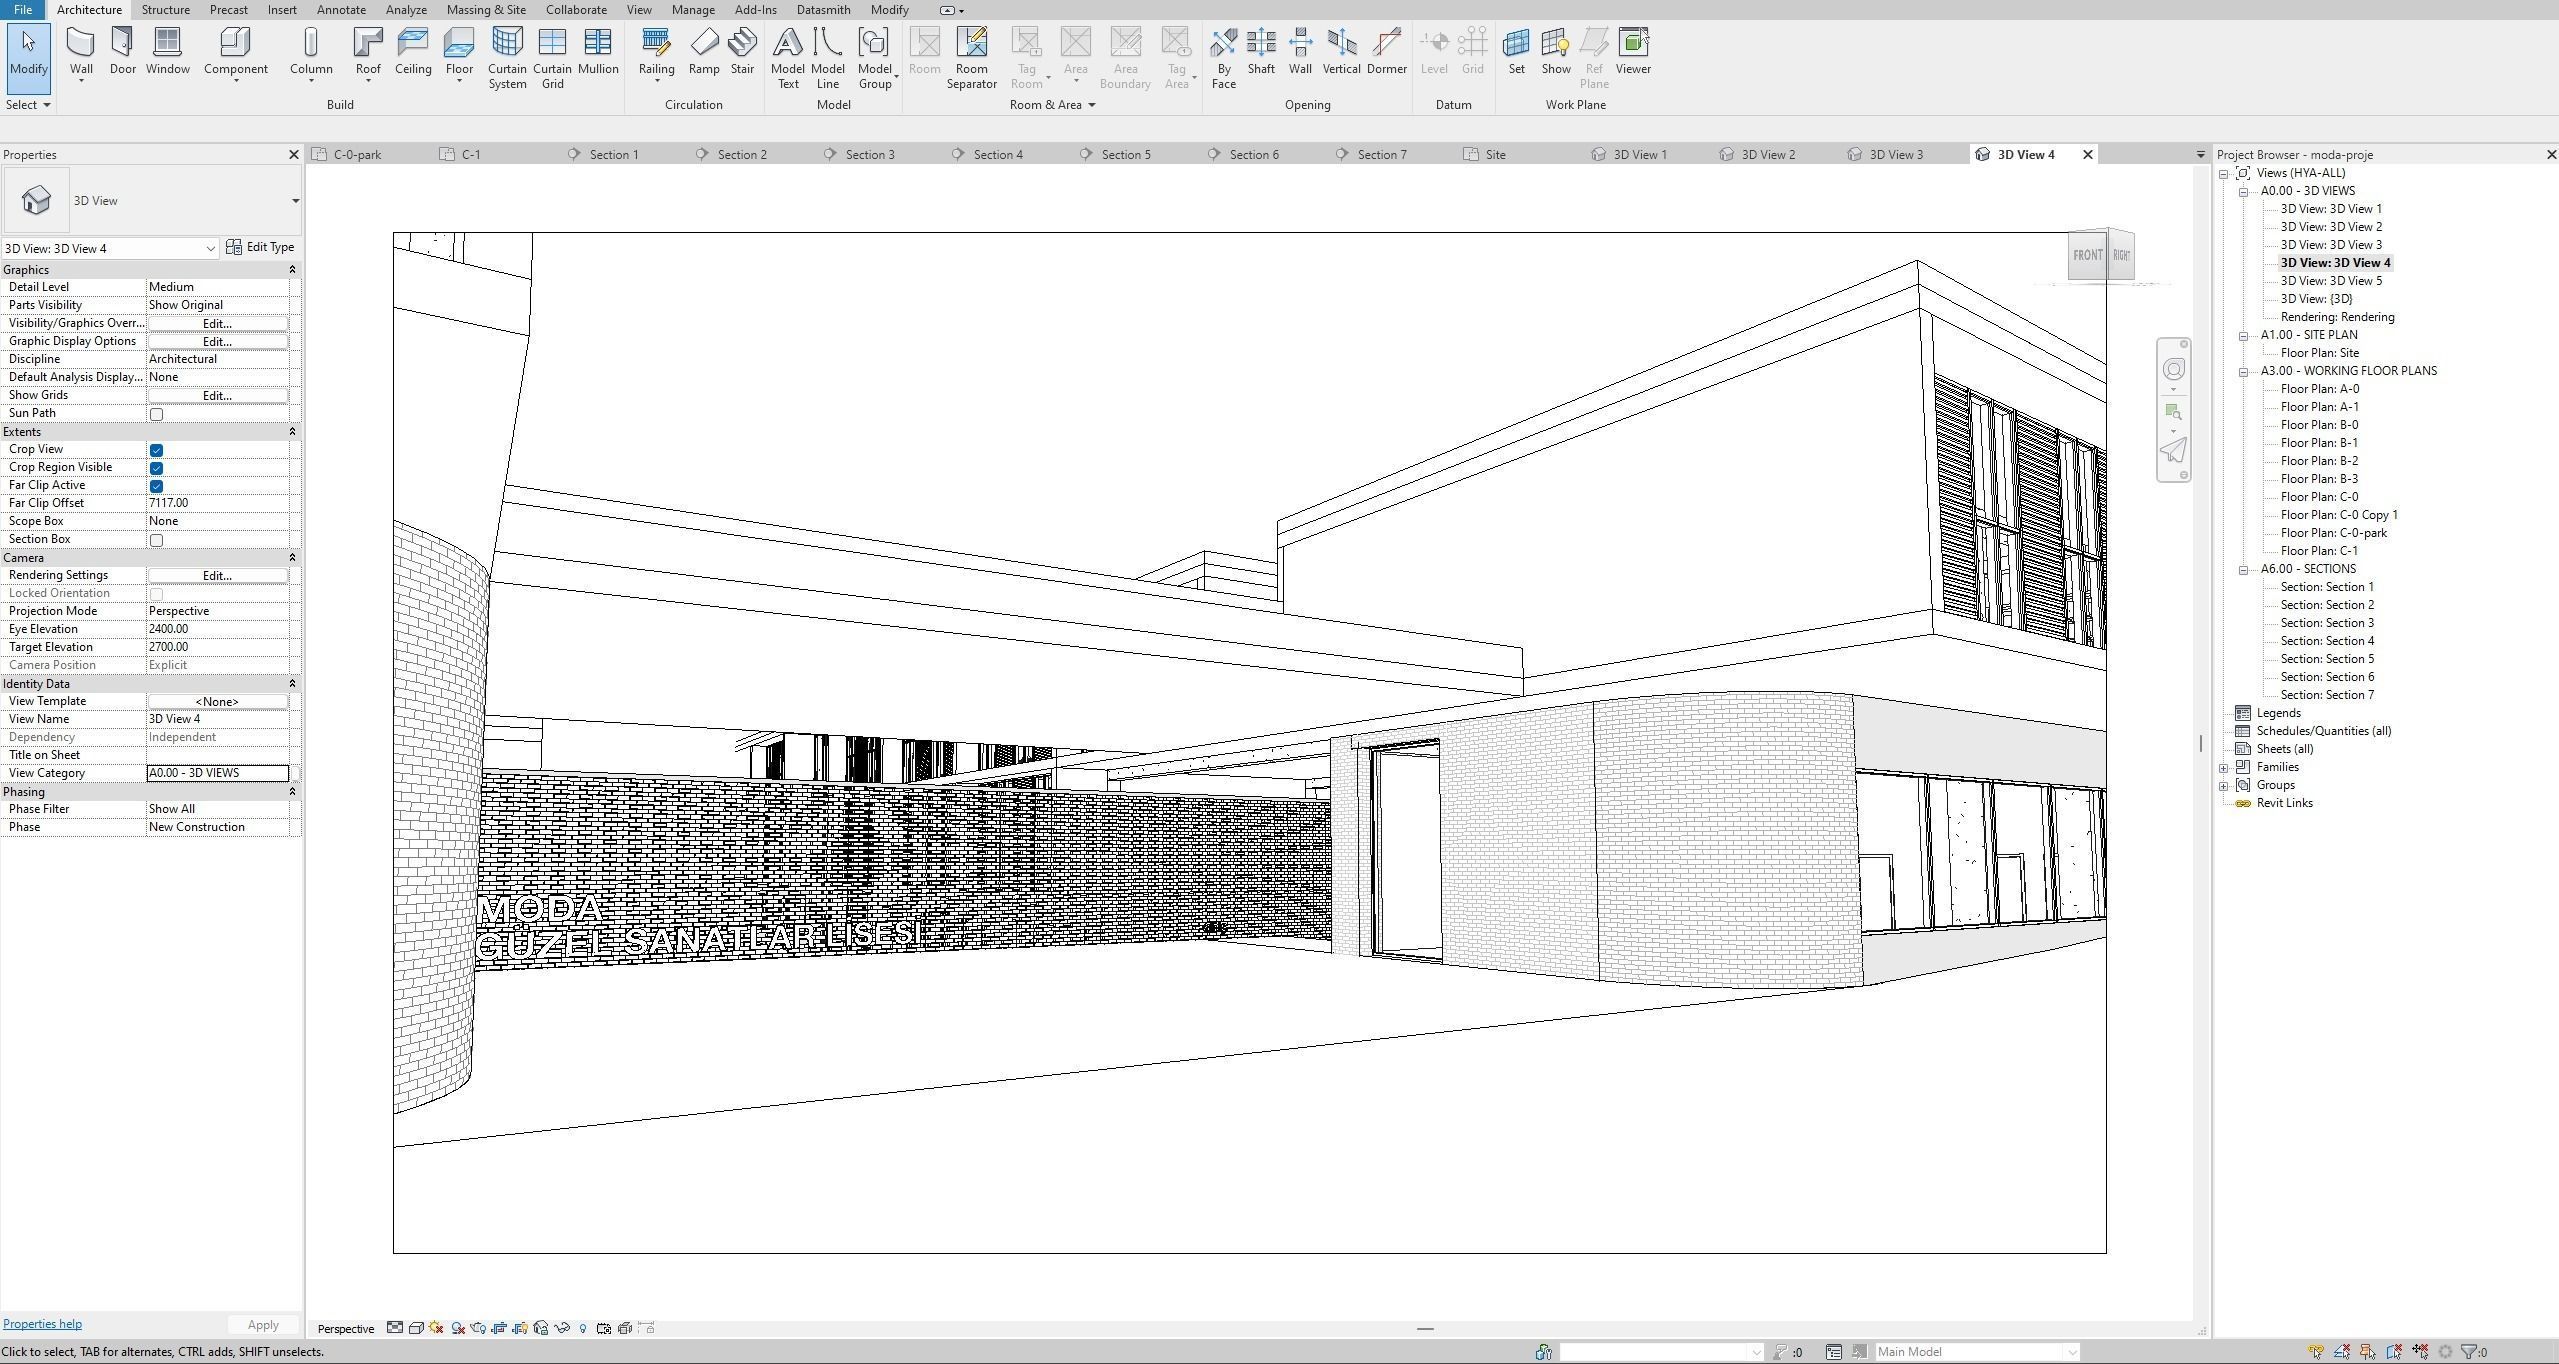This screenshot has height=1364, width=2559.
Task: Uncheck the Crop Region Visible checkbox
Action: tap(156, 468)
